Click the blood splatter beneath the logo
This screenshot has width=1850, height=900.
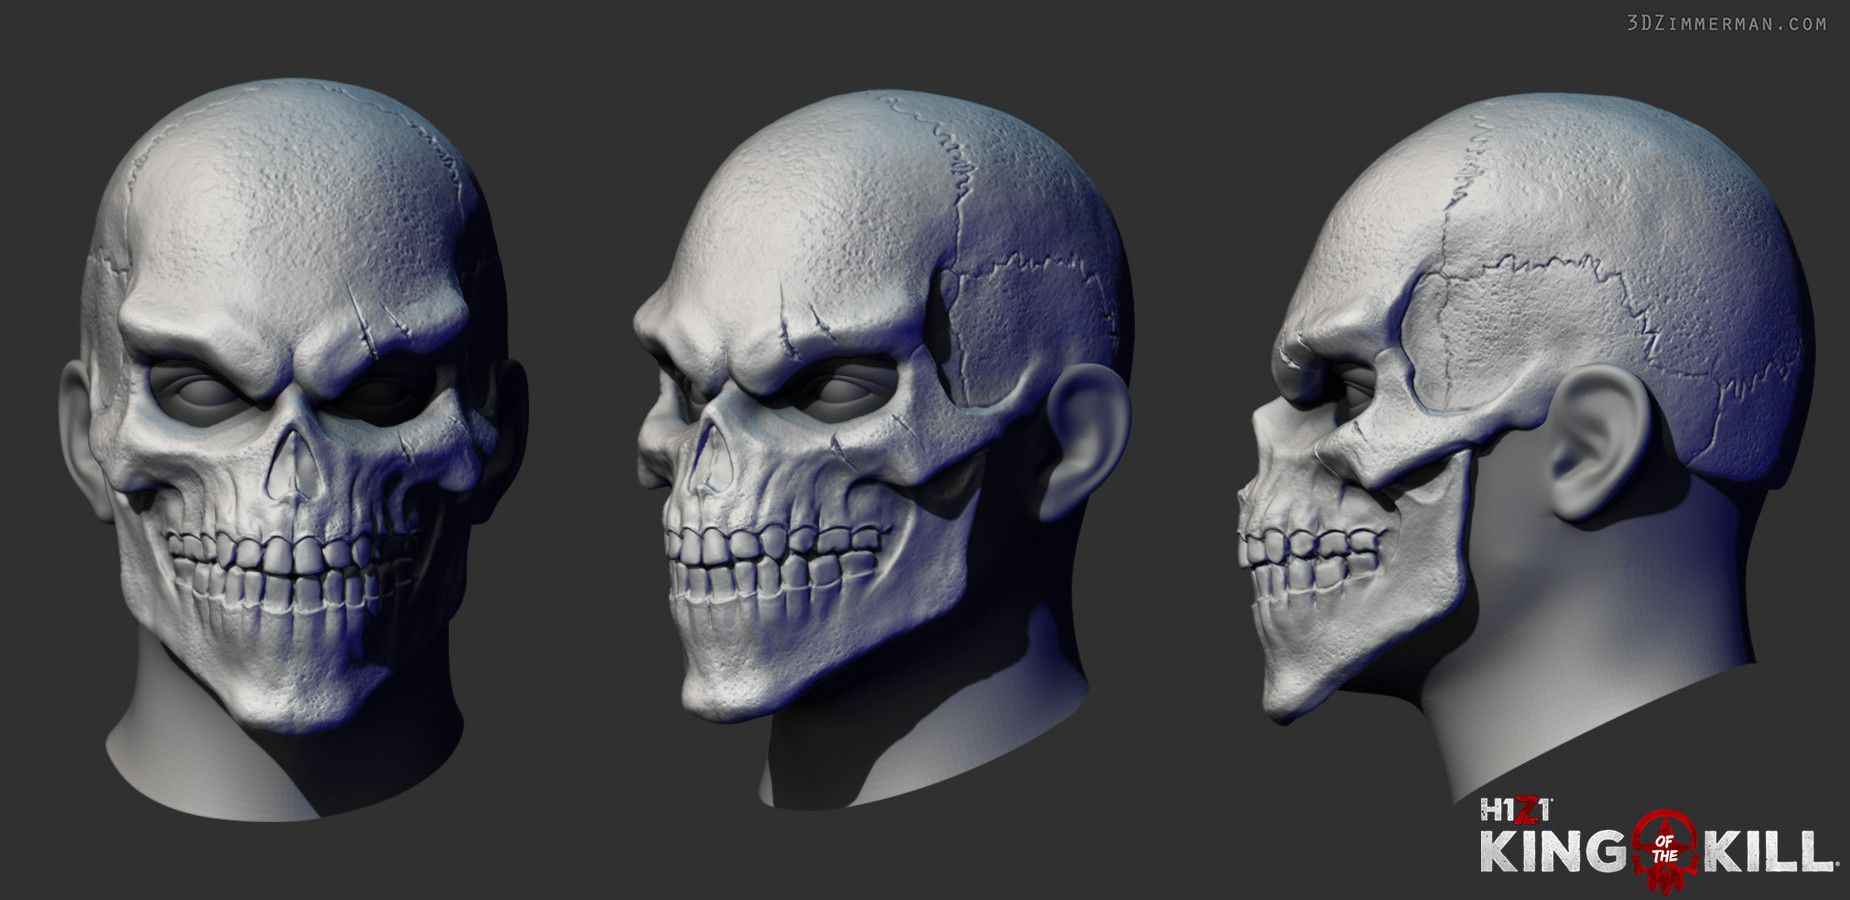(1665, 888)
